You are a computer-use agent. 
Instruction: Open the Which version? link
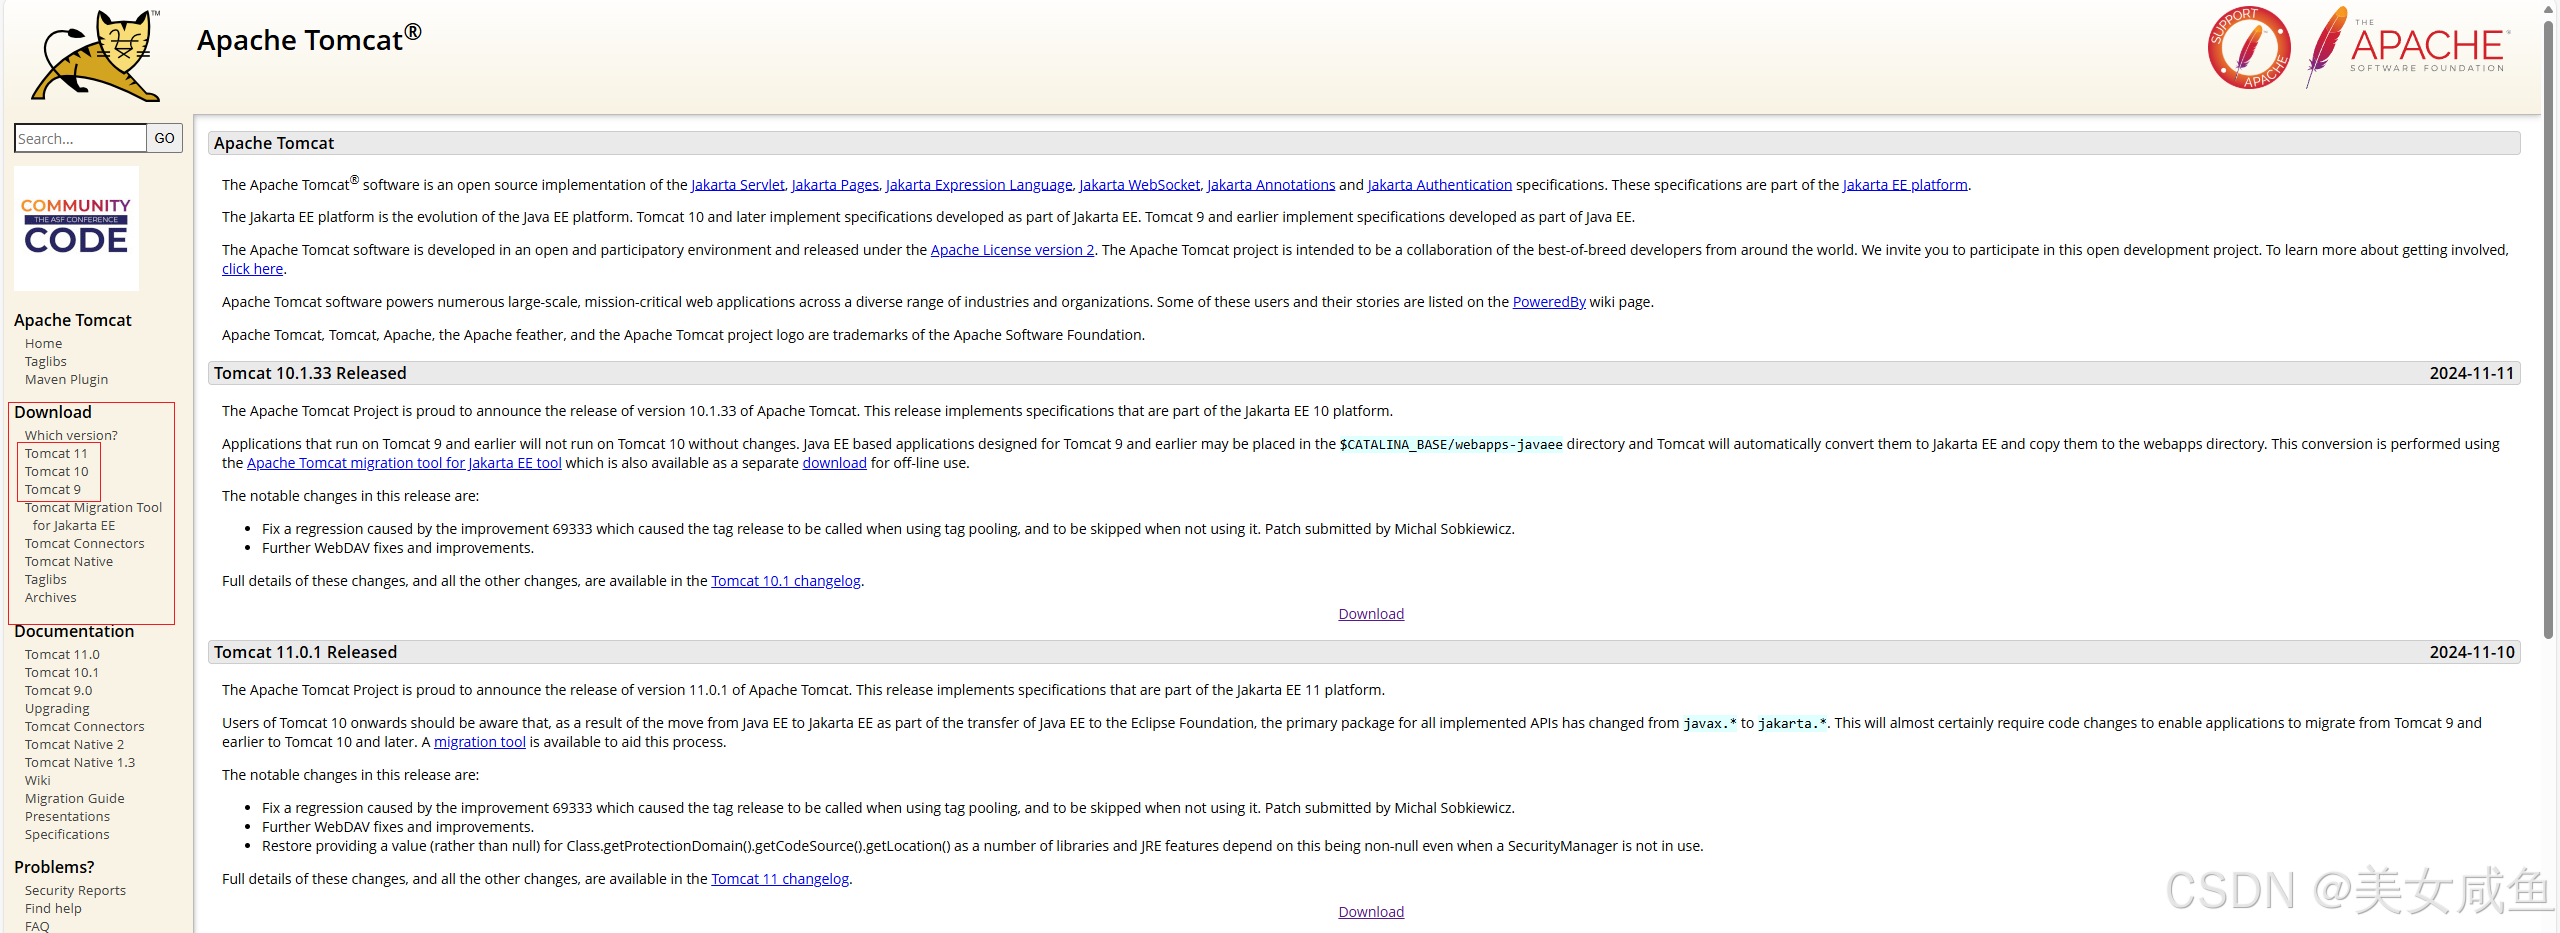click(71, 435)
